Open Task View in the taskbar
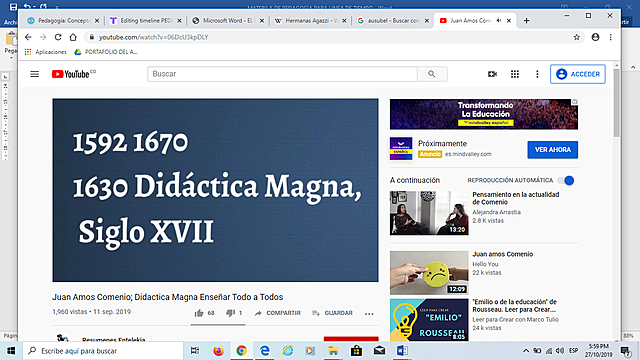This screenshot has height=360, width=640. coord(195,351)
